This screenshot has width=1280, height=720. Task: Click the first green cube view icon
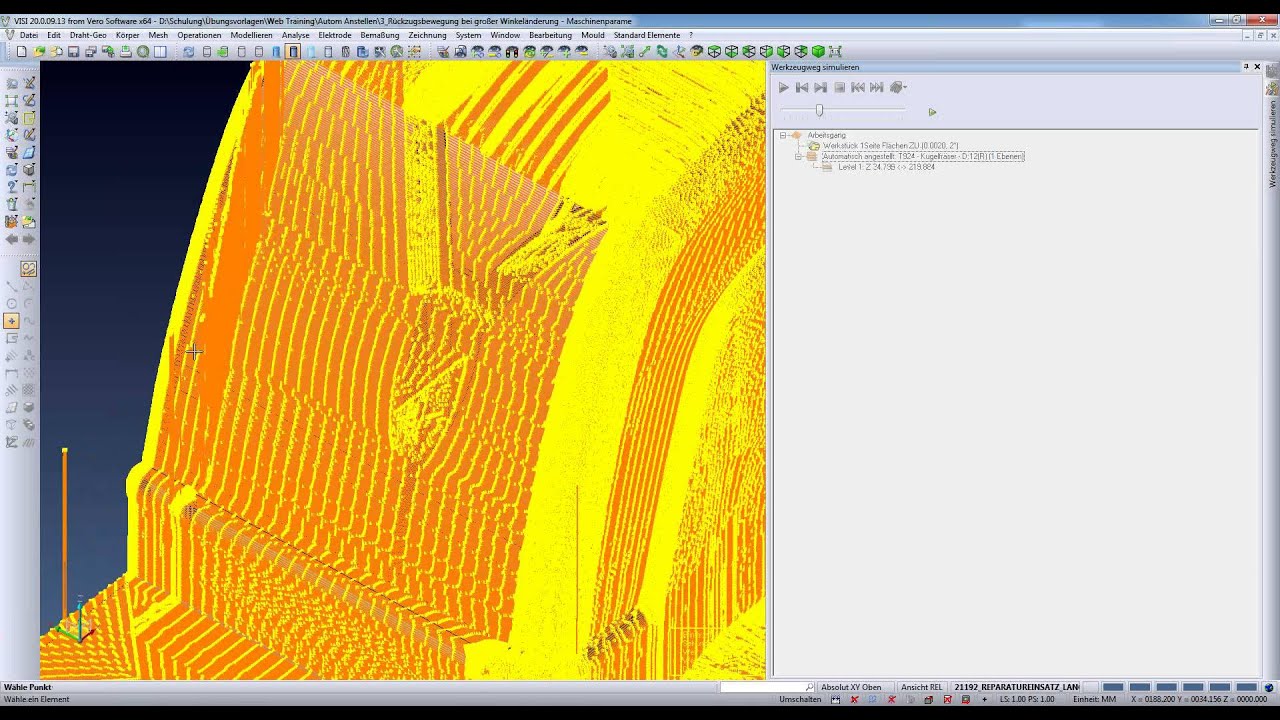[714, 52]
